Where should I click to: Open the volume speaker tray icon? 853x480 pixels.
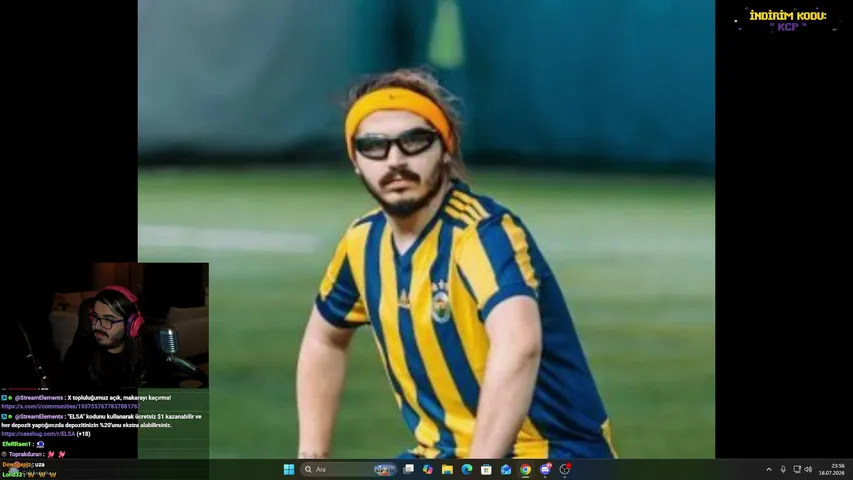tap(808, 469)
